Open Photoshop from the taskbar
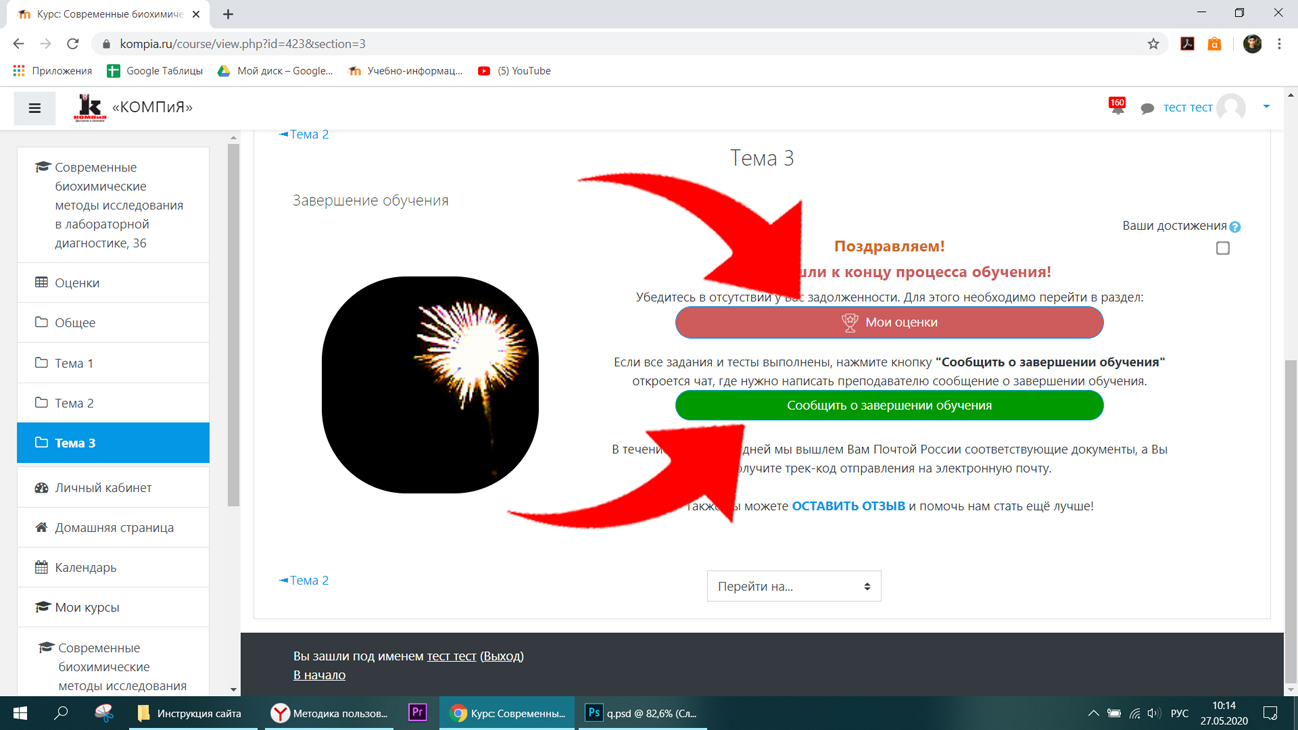This screenshot has width=1298, height=730. click(641, 713)
